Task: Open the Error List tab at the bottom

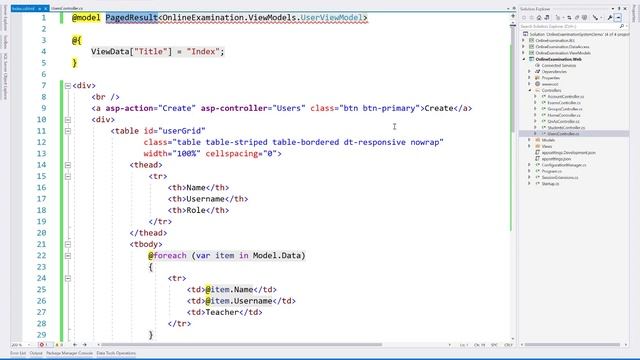Action: [18, 353]
